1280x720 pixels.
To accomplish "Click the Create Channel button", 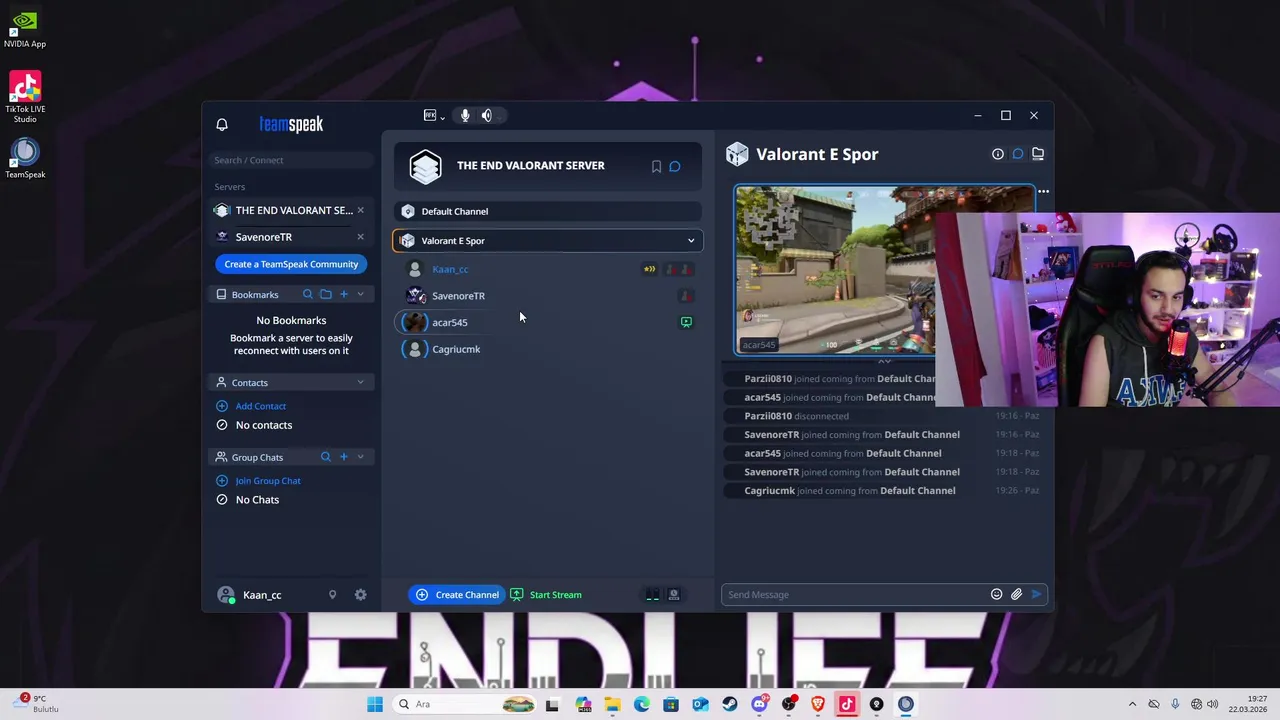I will pyautogui.click(x=457, y=595).
